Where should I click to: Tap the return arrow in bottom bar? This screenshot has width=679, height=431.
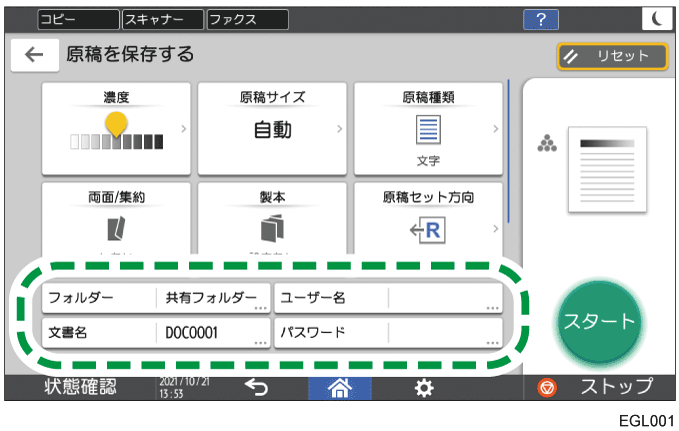[256, 387]
